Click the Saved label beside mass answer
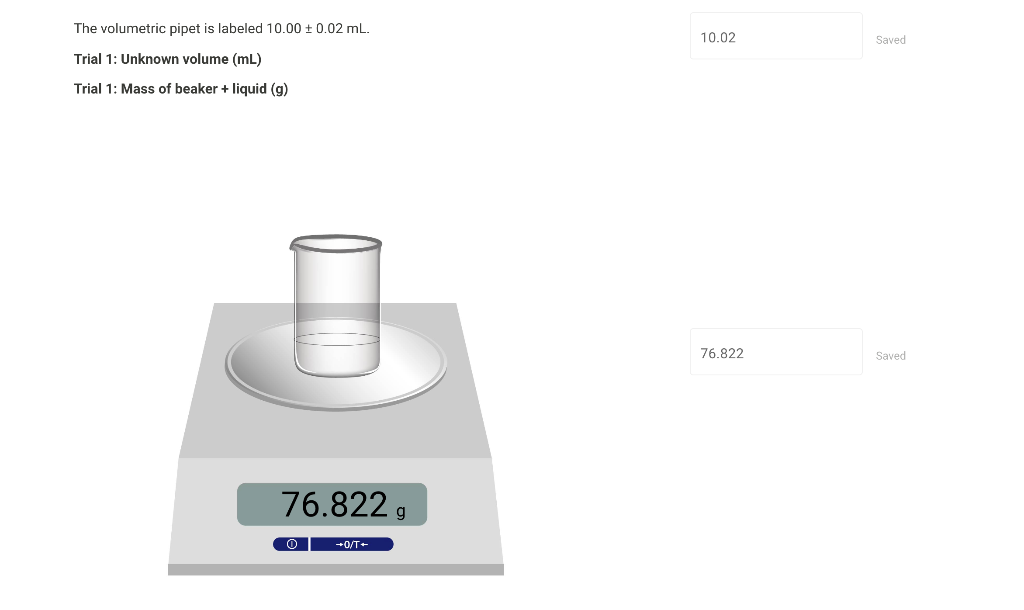The width and height of the screenshot is (1024, 610). (x=890, y=355)
